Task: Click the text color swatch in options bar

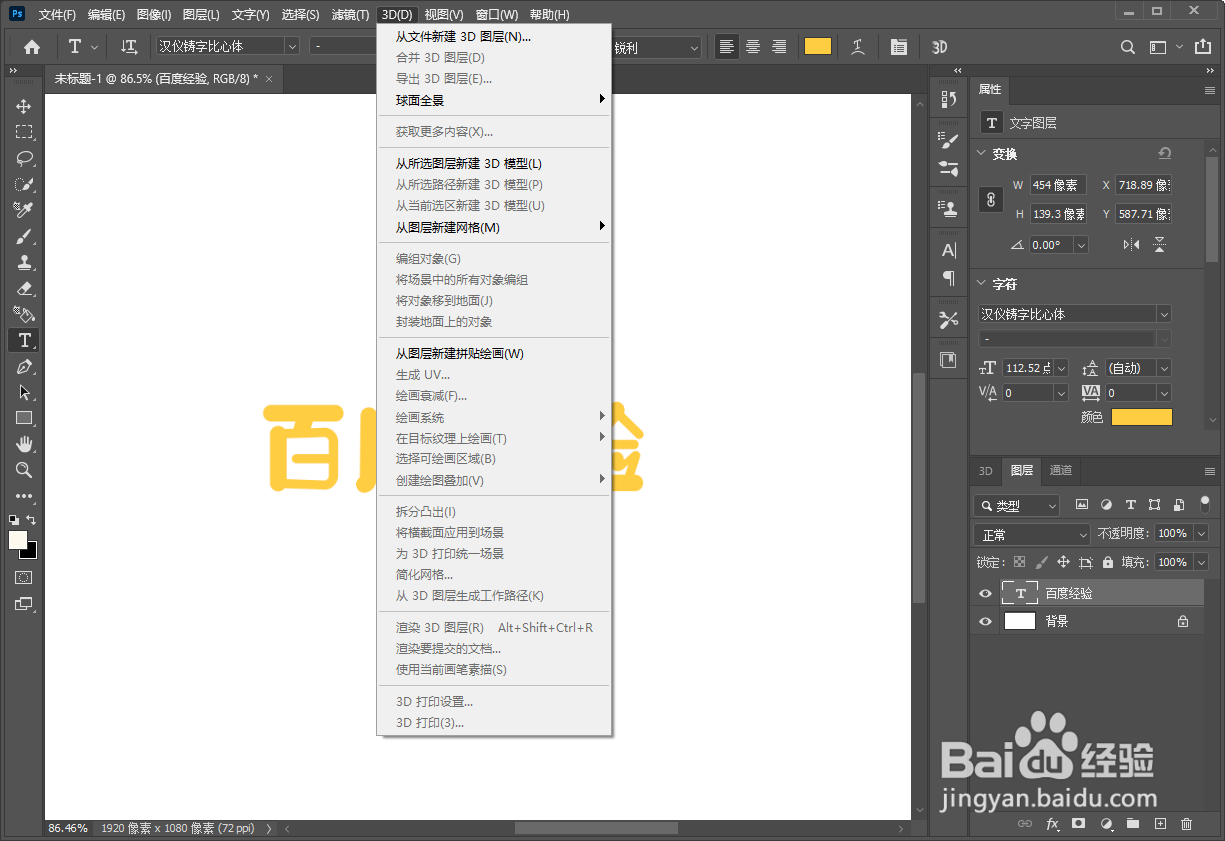Action: click(818, 46)
